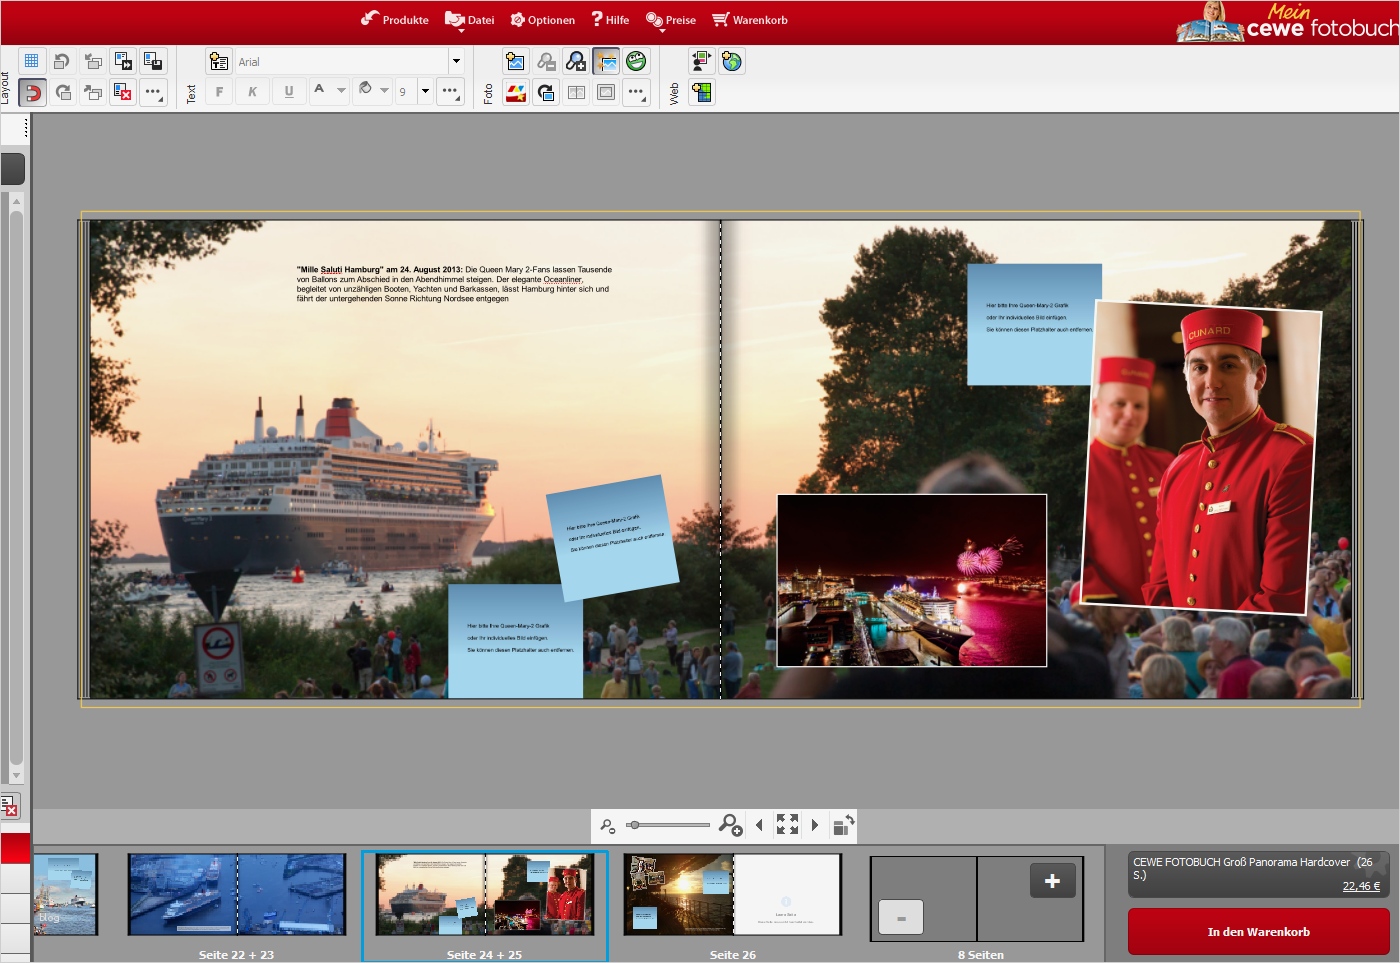Screen dimensions: 1400x963
Task: Open the Datei menu
Action: [x=470, y=20]
